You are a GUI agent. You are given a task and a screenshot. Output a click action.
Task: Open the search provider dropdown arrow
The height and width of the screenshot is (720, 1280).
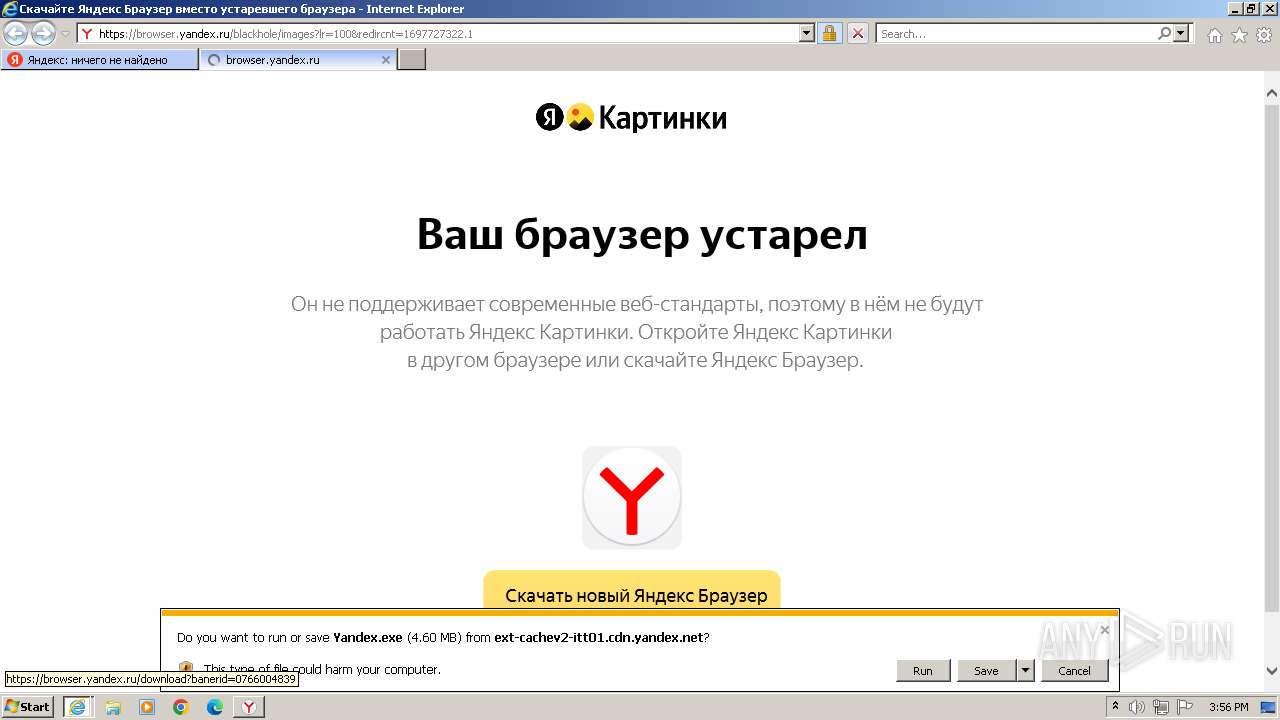point(1181,33)
